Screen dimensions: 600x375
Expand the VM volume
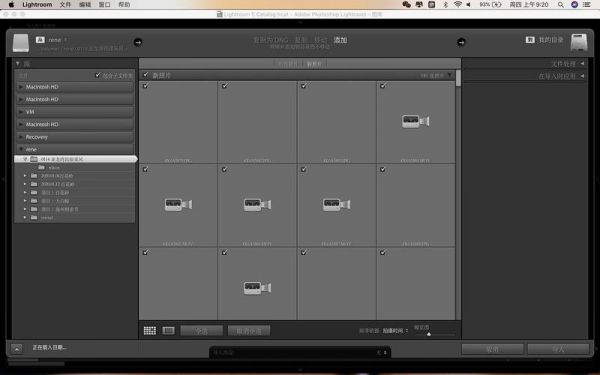pyautogui.click(x=21, y=112)
